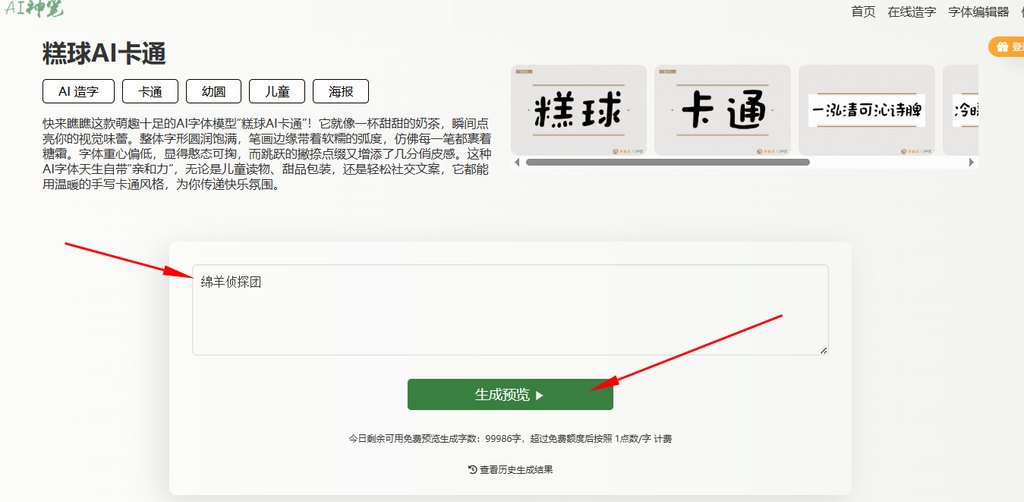The width and height of the screenshot is (1024, 502).
Task: Select the 儿童 tag
Action: (x=277, y=91)
